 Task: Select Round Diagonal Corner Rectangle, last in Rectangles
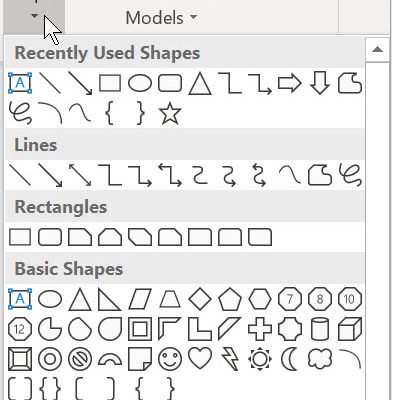[260, 237]
